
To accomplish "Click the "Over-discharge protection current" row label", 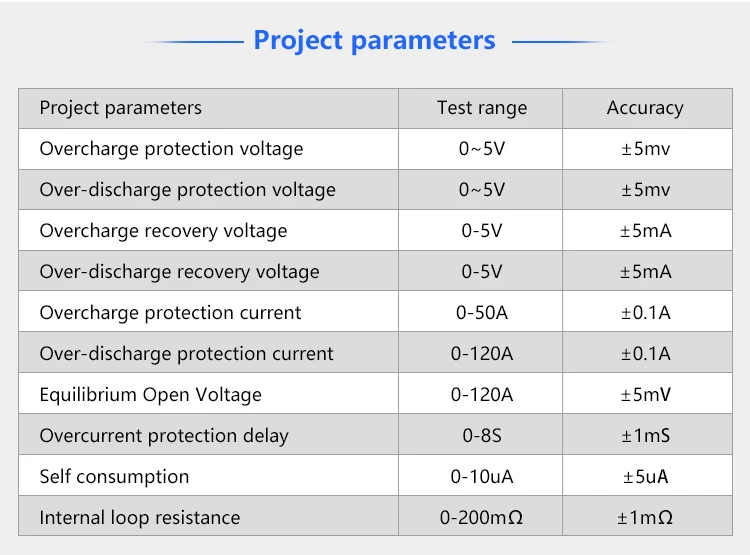I will pos(186,354).
